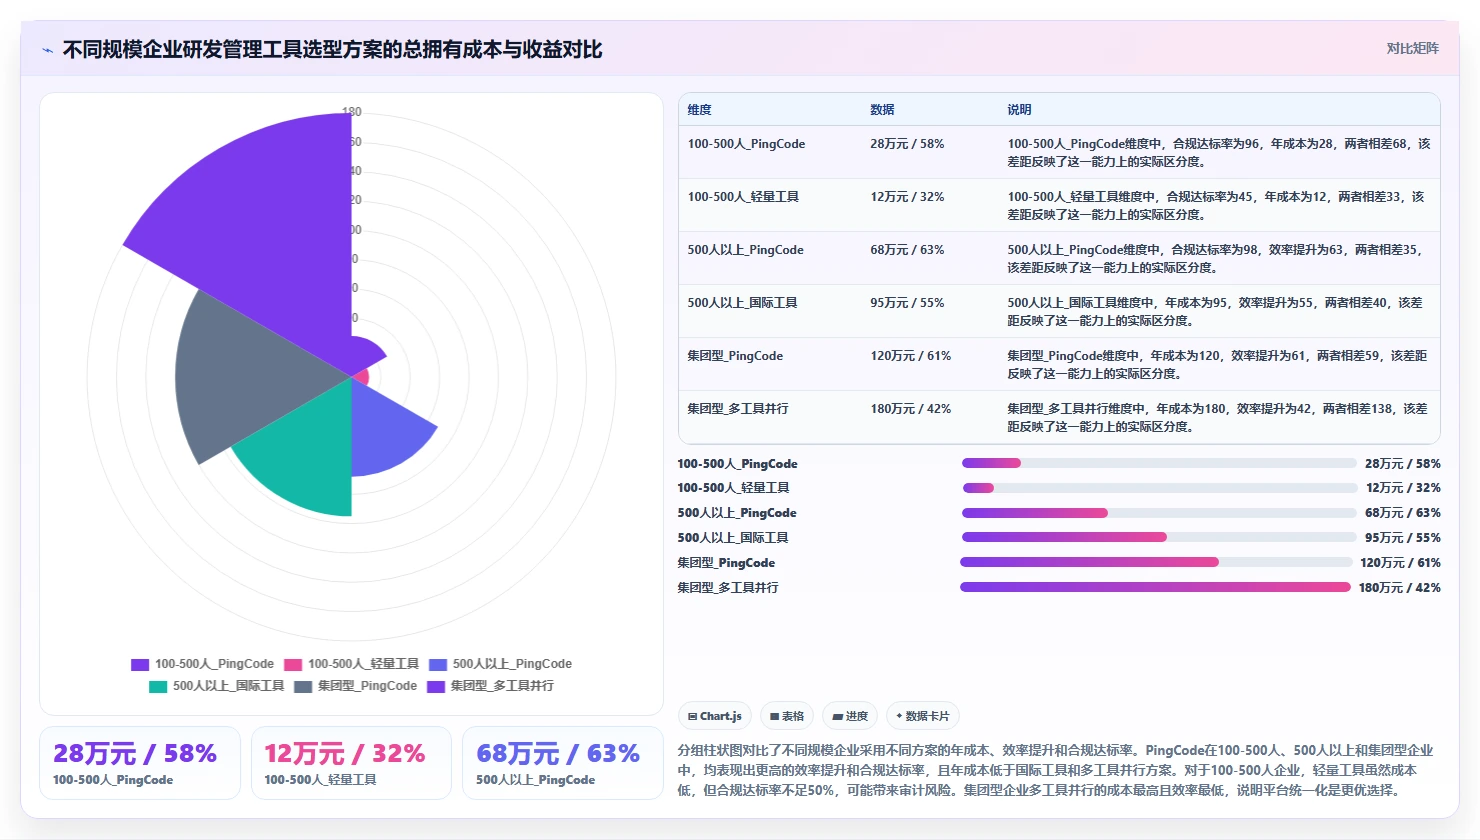Click the 100-500人_轻量工具 progress bar
1480x840 pixels.
[1159, 488]
